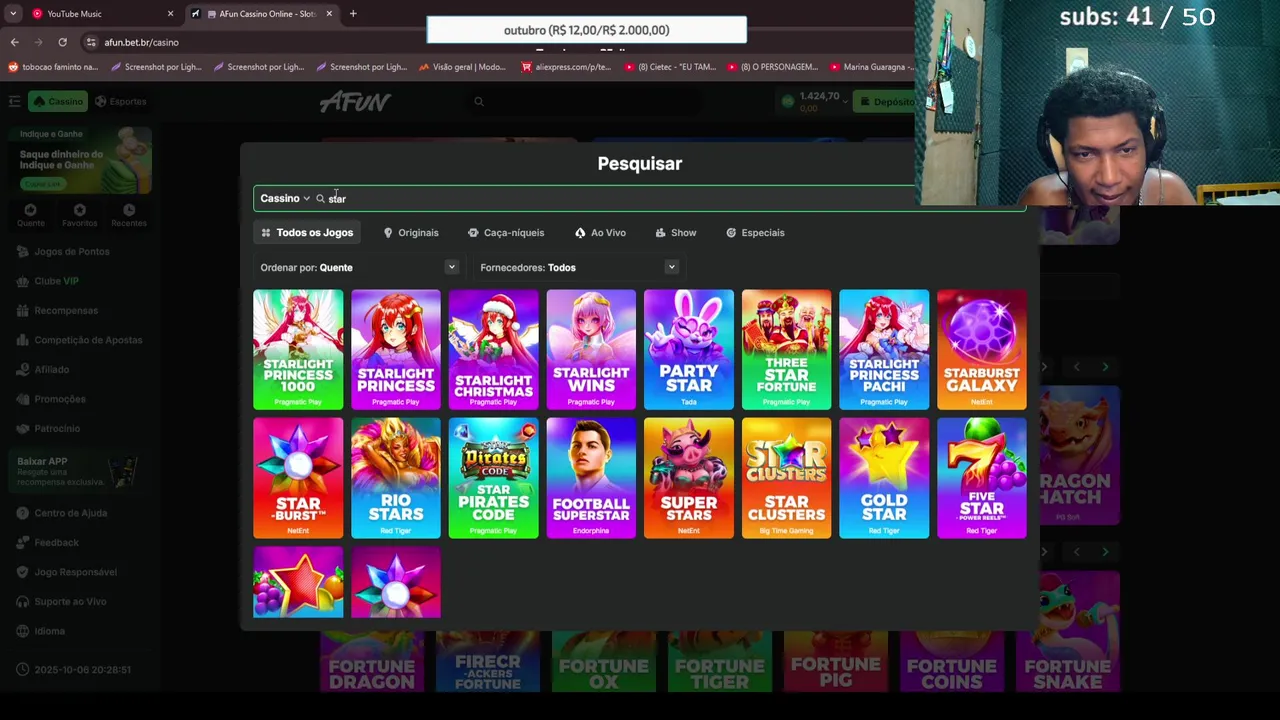Screen dimensions: 1280x720
Task: Open Suporte ao Vivo in sidebar
Action: pos(62,601)
